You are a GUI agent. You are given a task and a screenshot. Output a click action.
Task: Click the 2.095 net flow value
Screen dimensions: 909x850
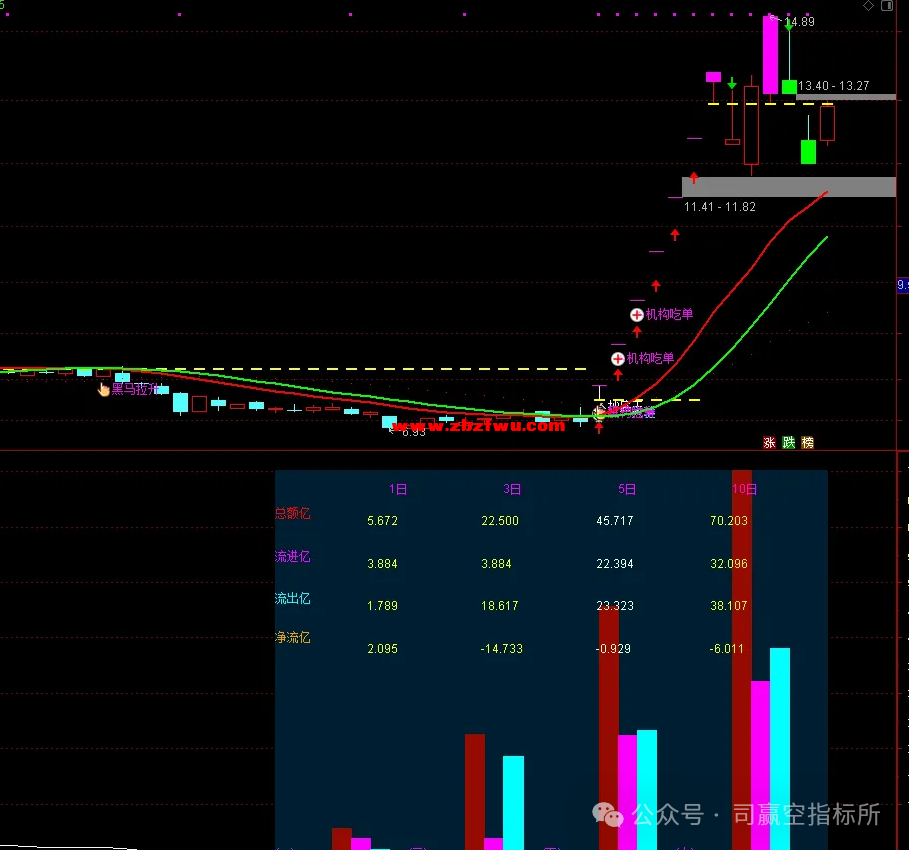coord(383,649)
